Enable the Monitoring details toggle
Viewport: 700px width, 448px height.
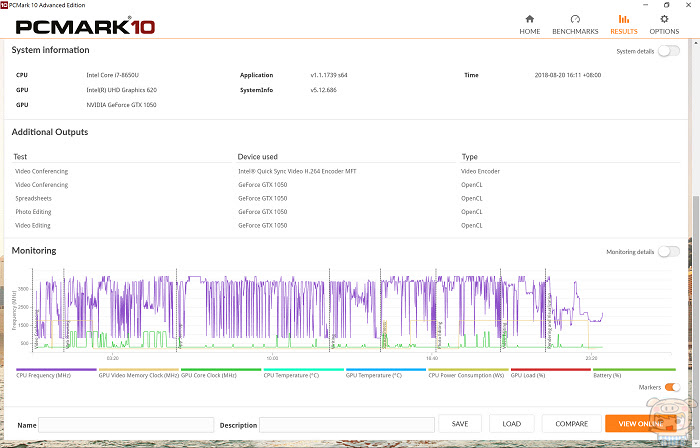(x=669, y=252)
